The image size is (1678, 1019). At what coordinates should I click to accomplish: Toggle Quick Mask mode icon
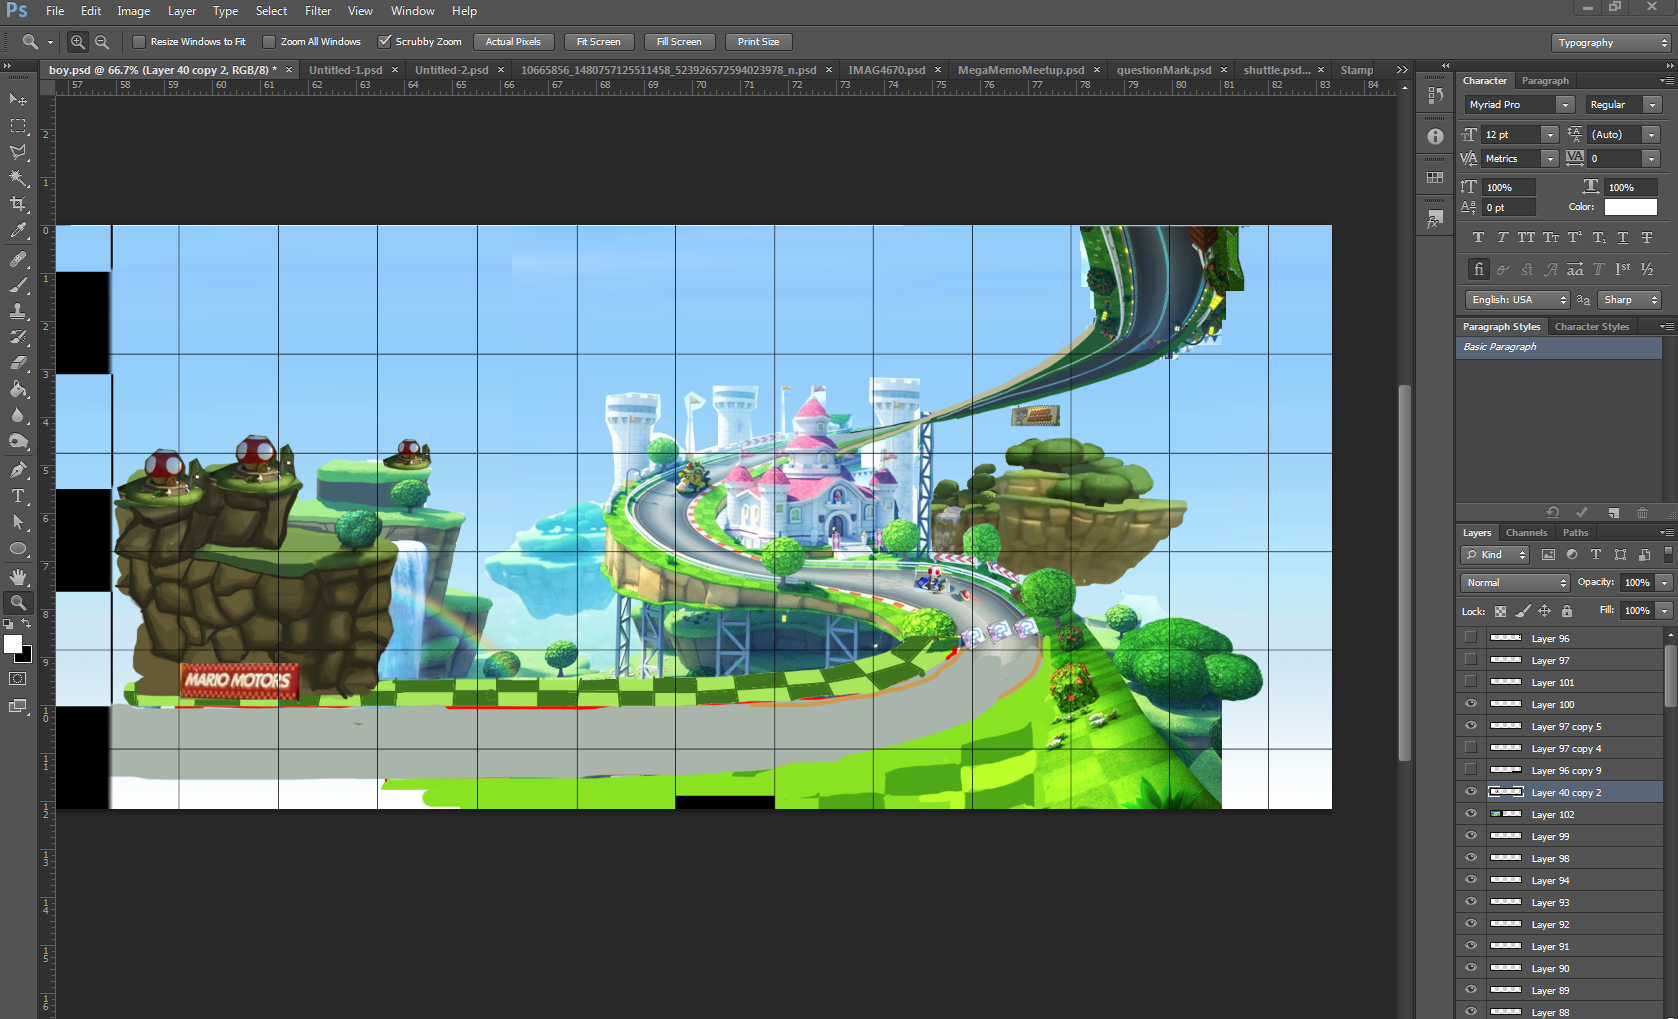coord(18,679)
